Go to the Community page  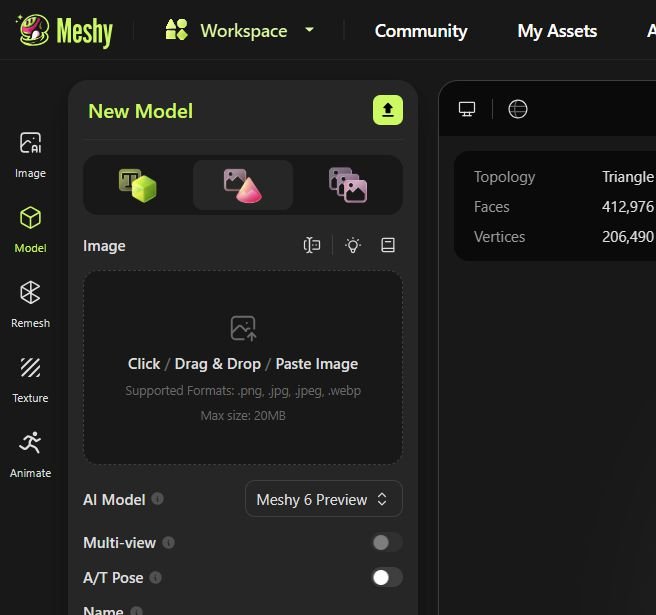pyautogui.click(x=420, y=31)
